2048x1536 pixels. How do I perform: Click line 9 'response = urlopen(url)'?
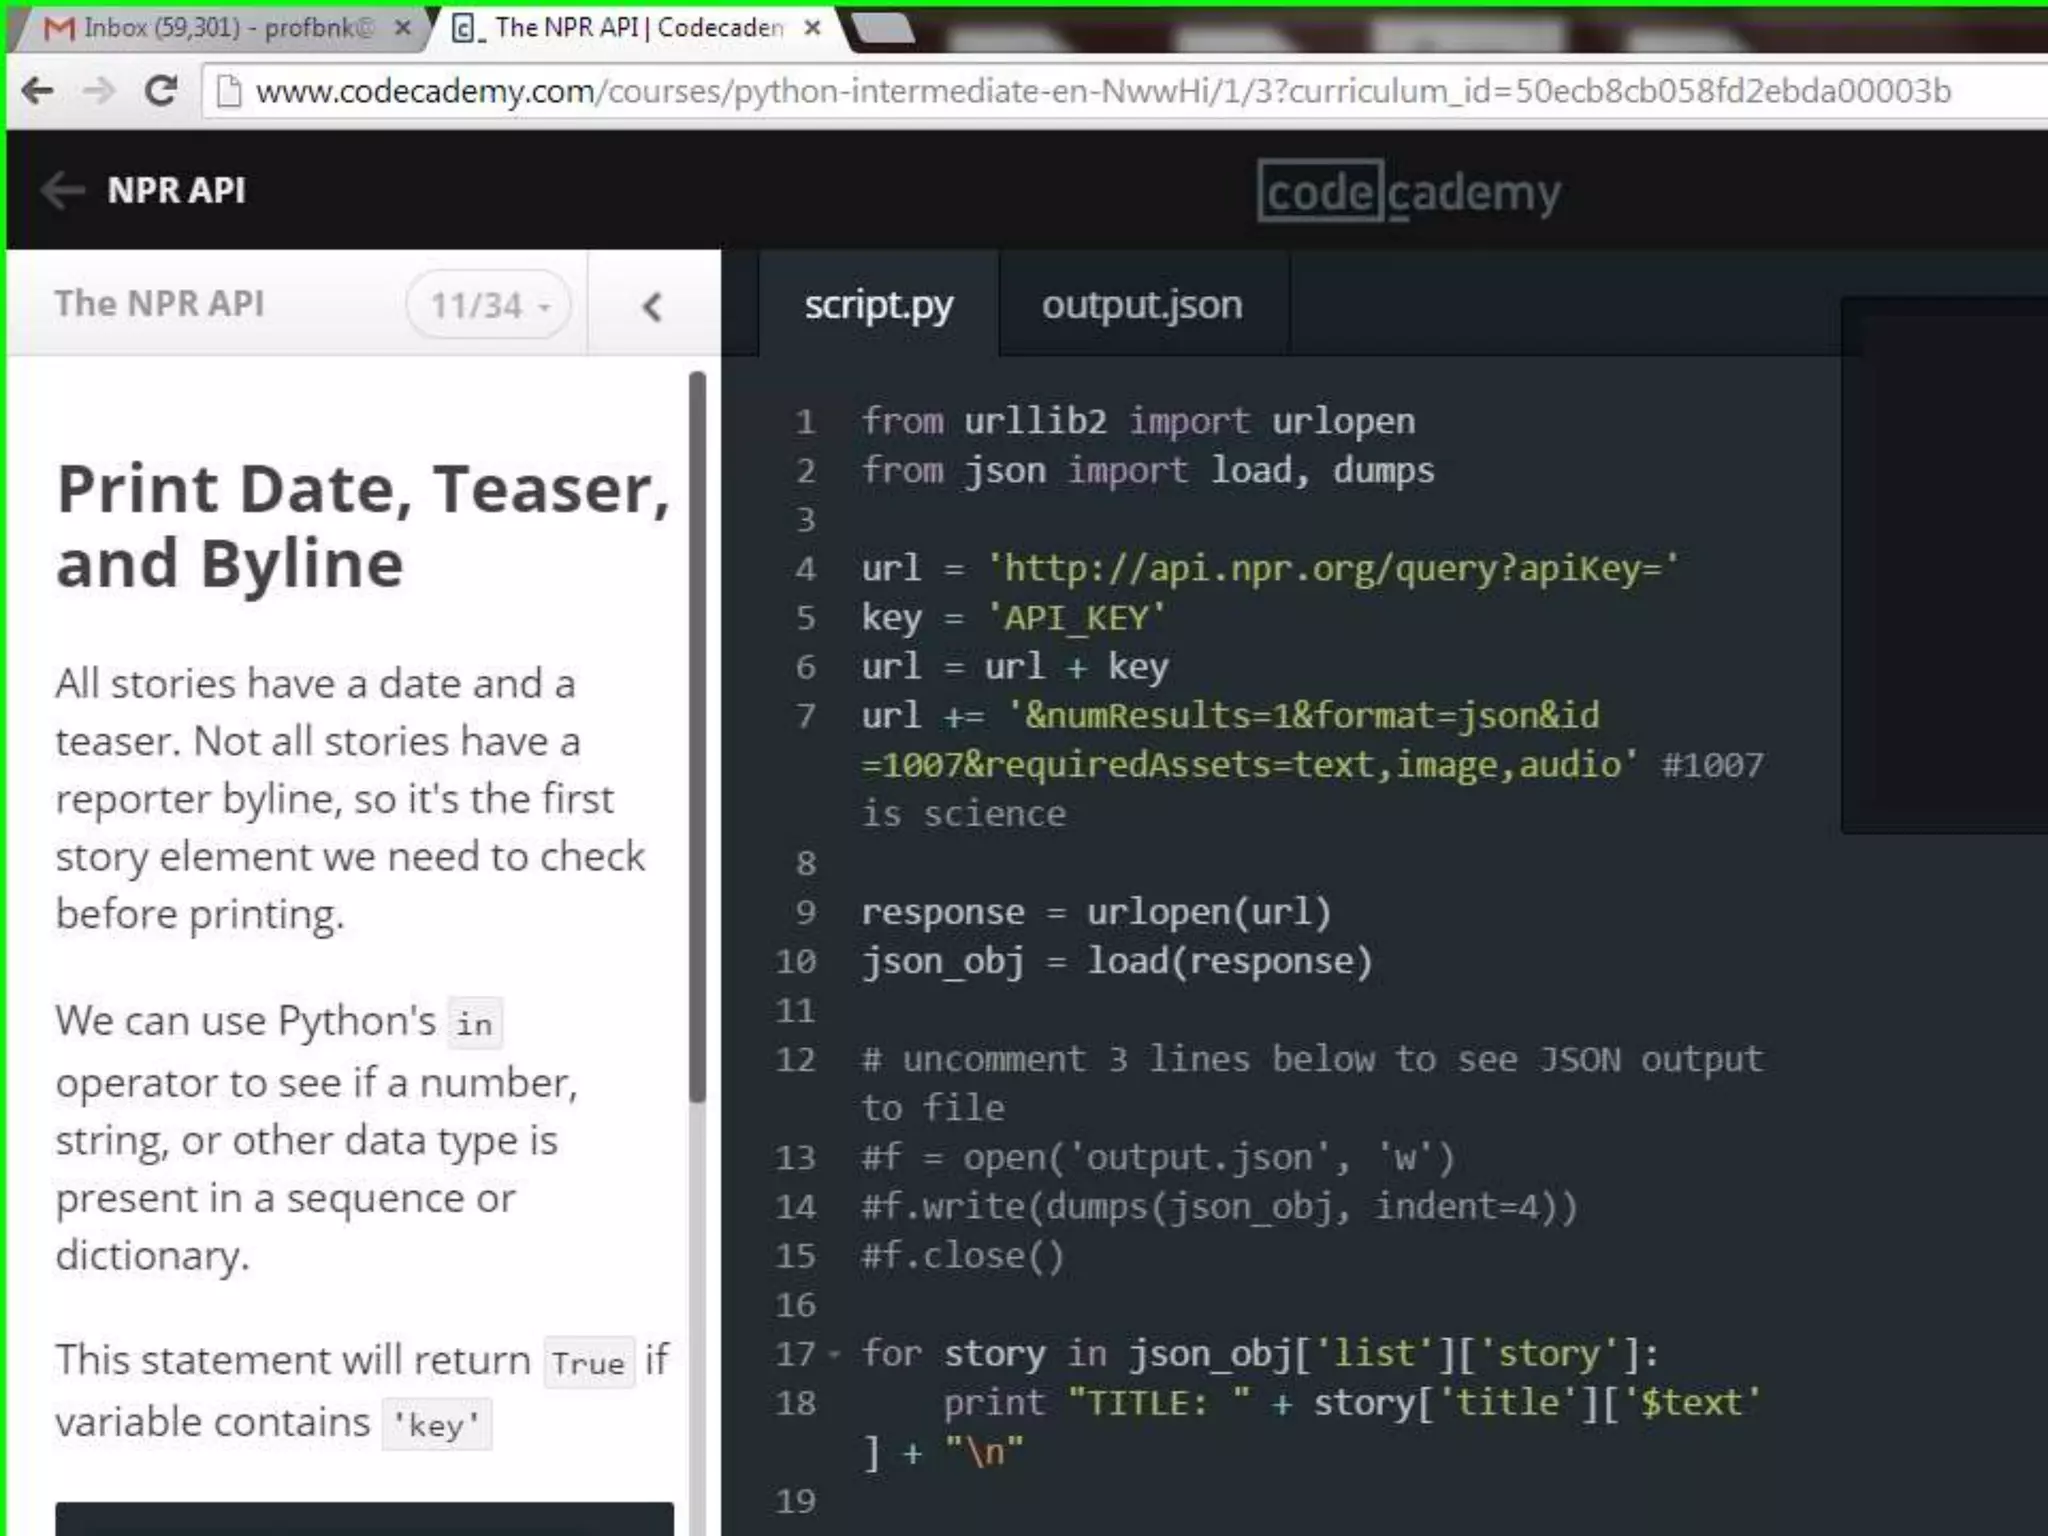point(1097,911)
